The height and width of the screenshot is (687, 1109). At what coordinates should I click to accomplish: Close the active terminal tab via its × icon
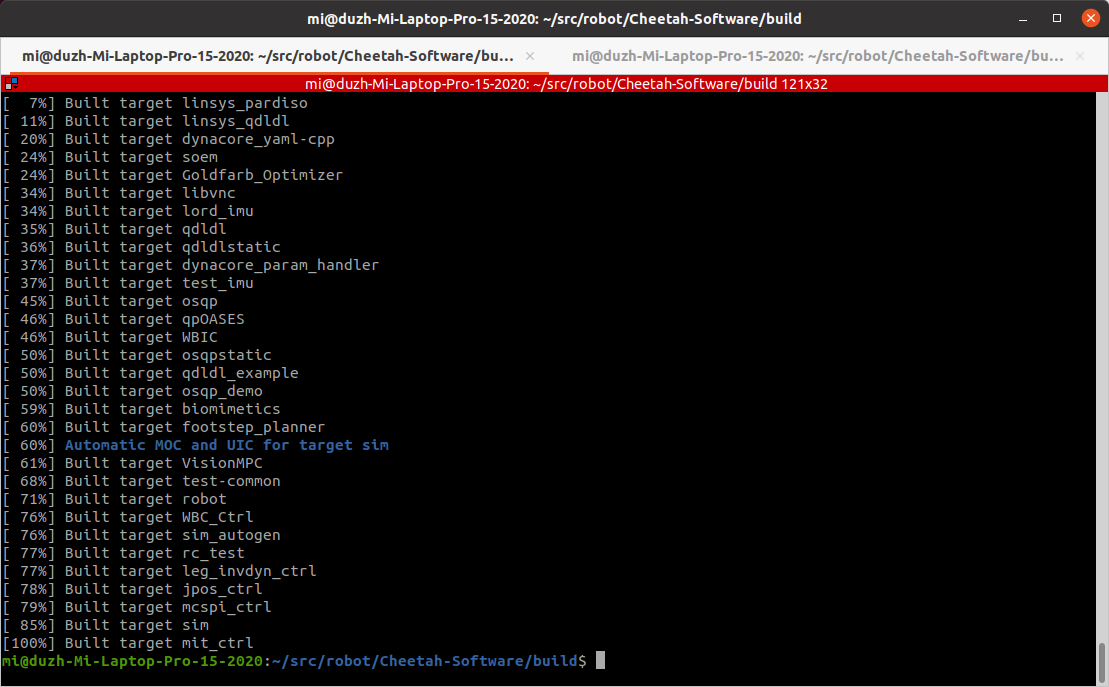pyautogui.click(x=529, y=57)
